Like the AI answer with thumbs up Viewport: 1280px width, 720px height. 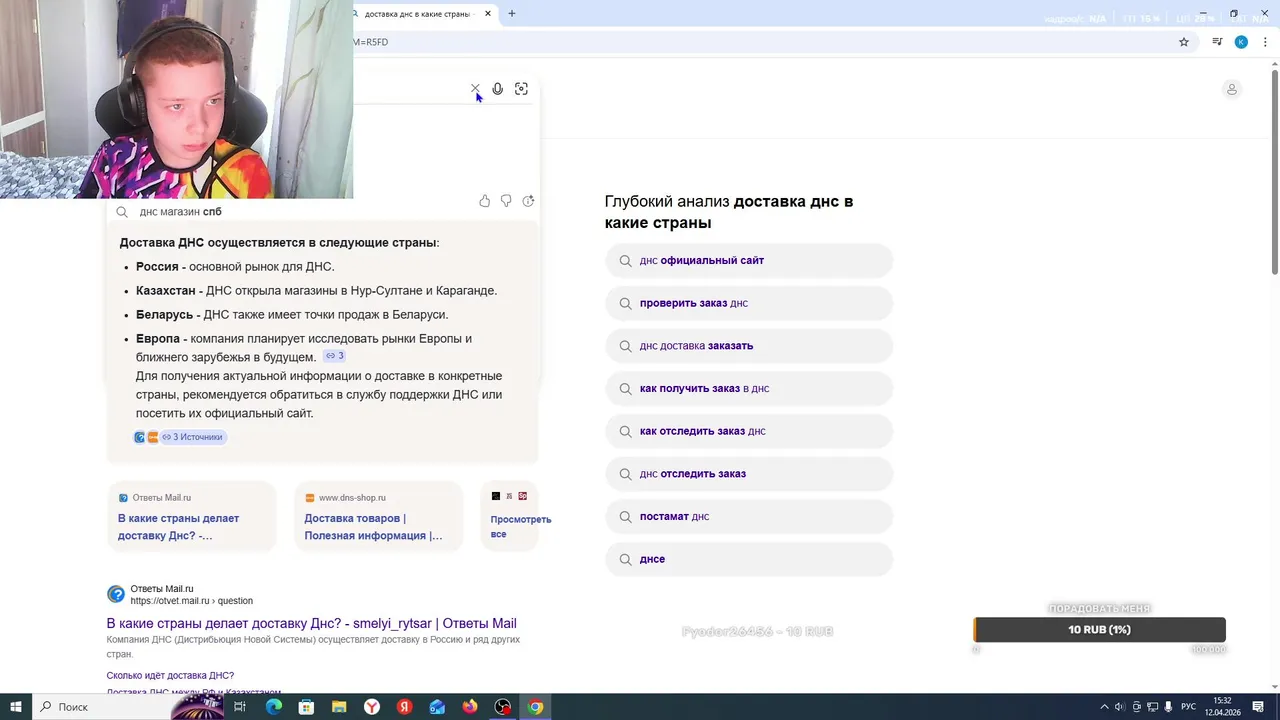click(x=485, y=201)
